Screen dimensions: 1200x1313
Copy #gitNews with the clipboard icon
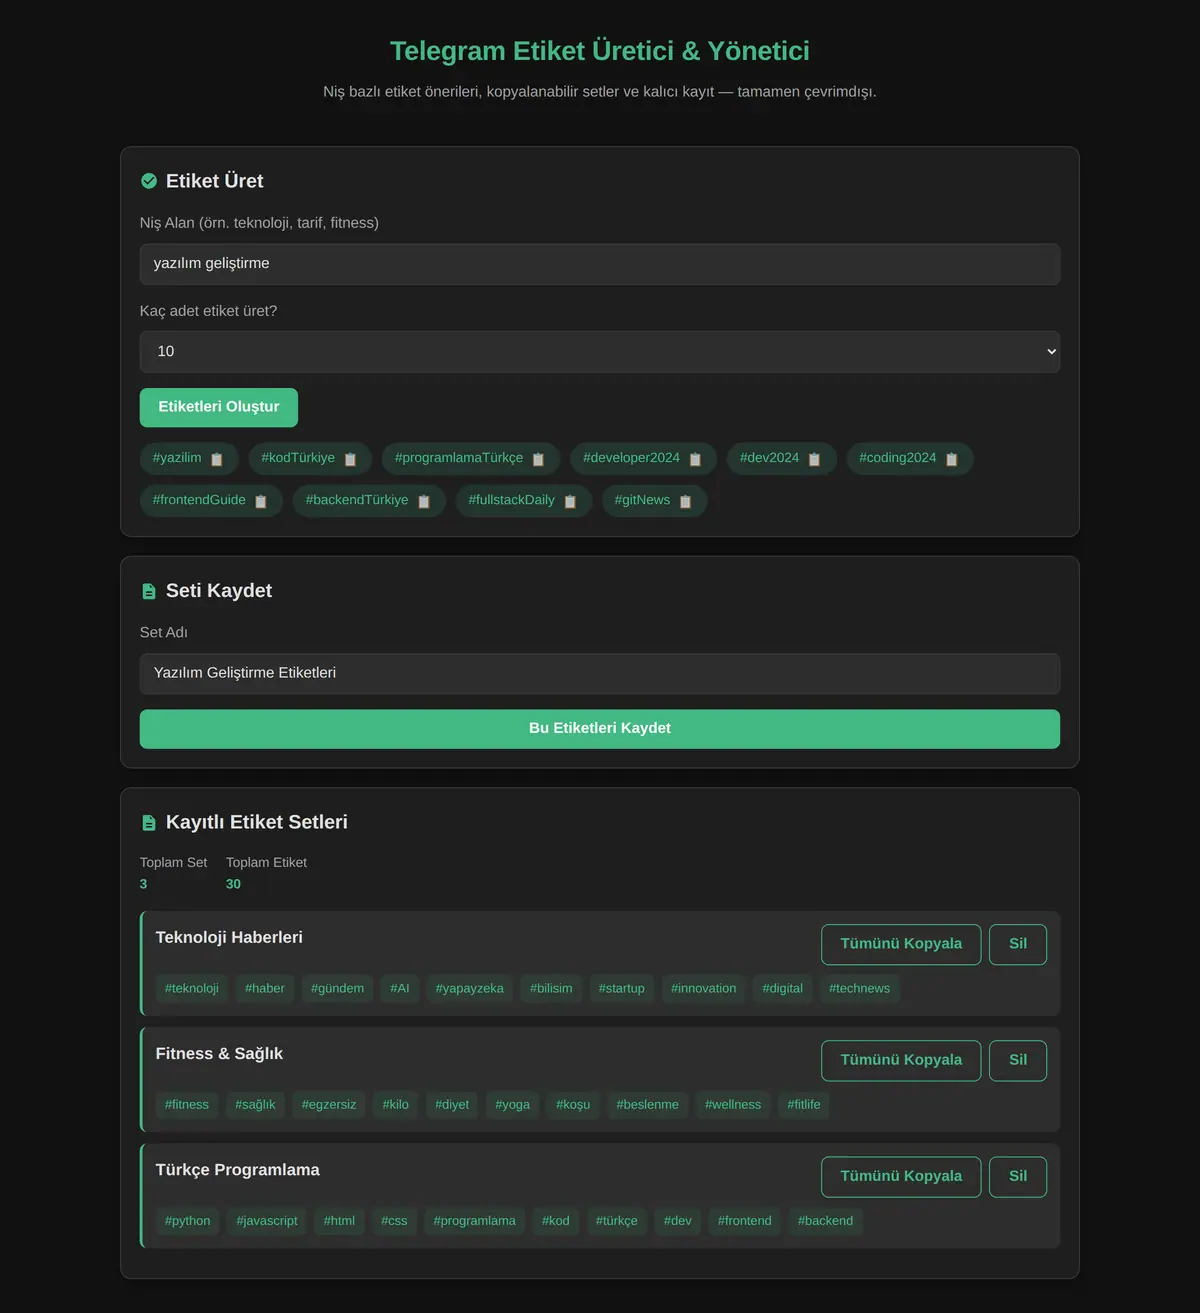[x=686, y=501]
